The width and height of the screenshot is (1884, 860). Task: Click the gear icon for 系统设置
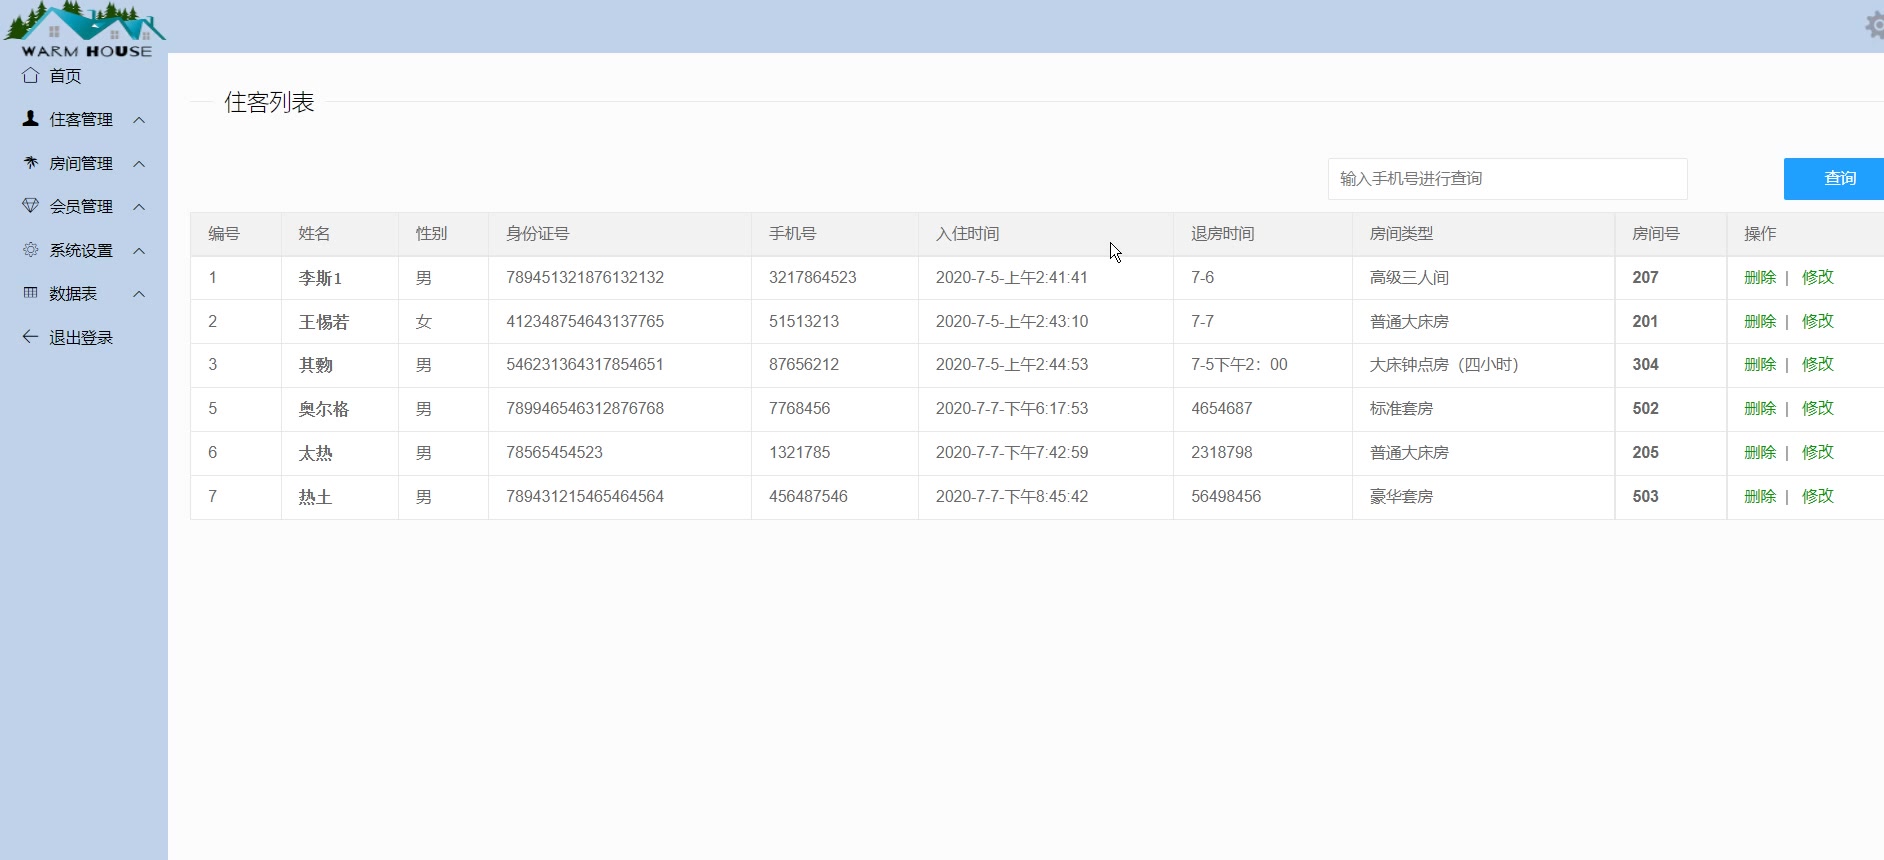click(x=31, y=250)
